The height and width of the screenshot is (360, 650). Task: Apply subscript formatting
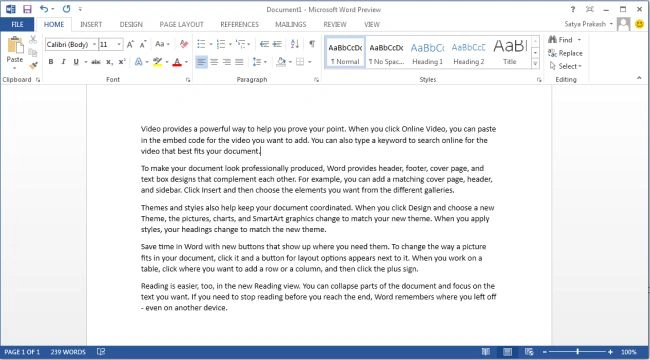pyautogui.click(x=109, y=62)
